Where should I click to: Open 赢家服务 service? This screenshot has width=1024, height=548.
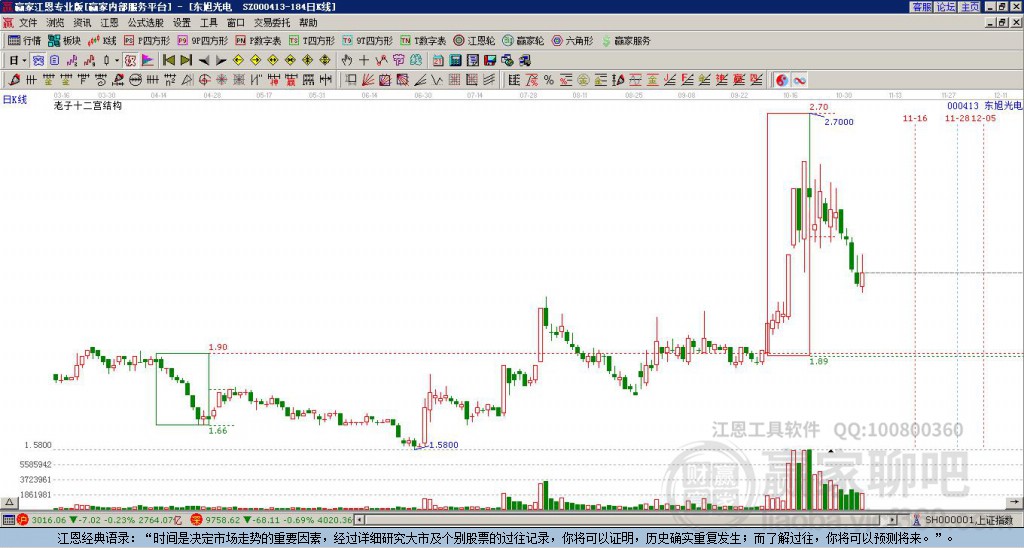[626, 40]
